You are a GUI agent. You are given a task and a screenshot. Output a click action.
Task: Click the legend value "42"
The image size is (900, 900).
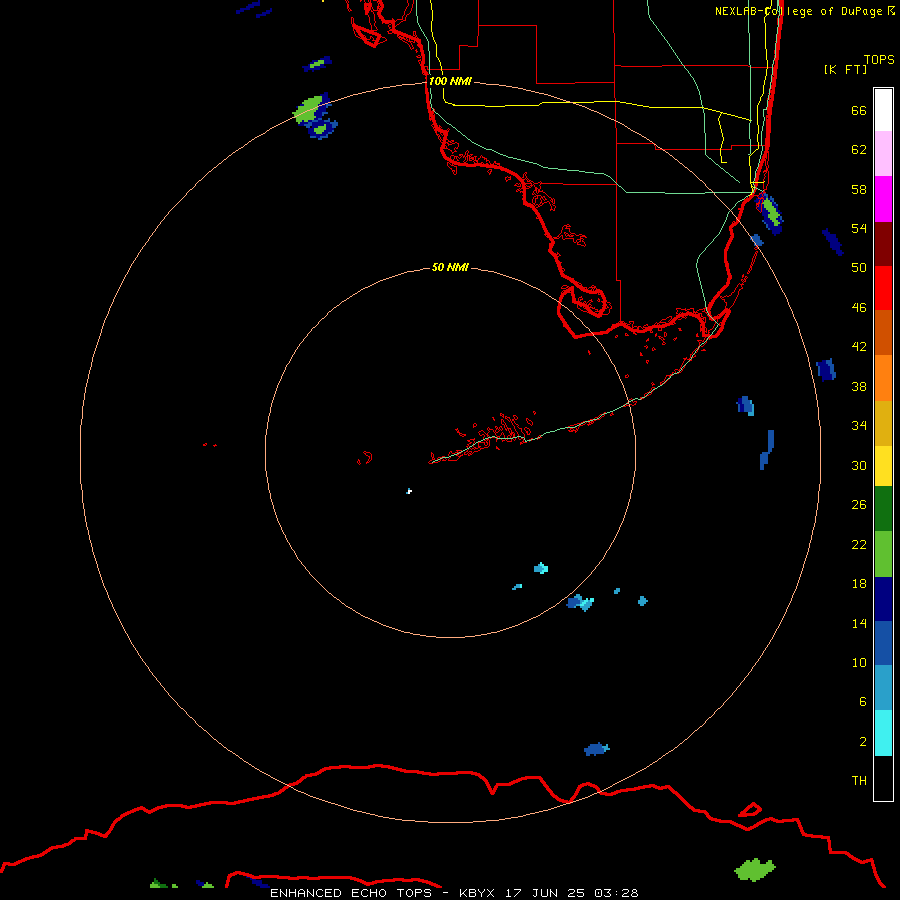click(859, 346)
